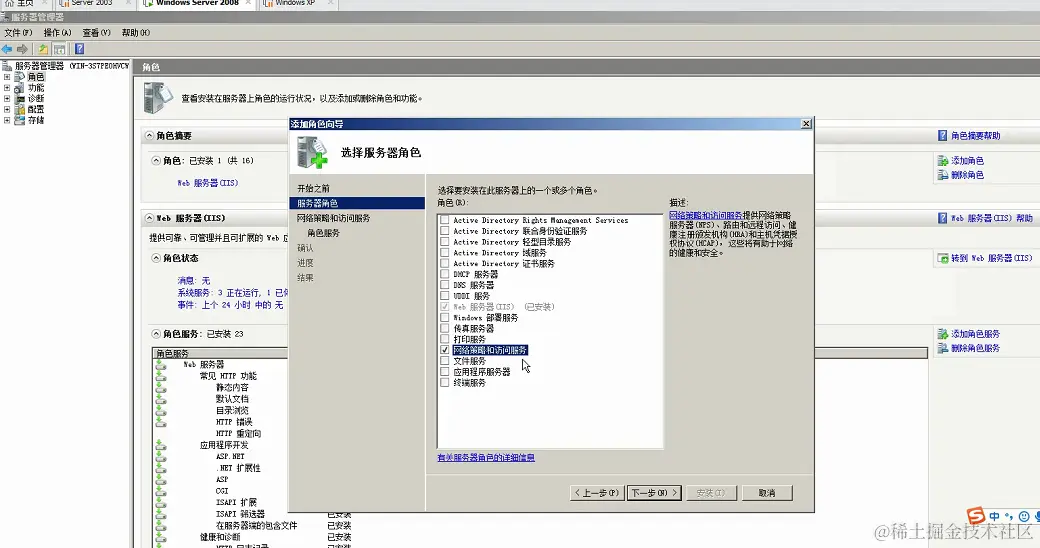Viewport: 1040px width, 548px height.
Task: Enable the DHCP 服务器 checkbox
Action: (x=444, y=274)
